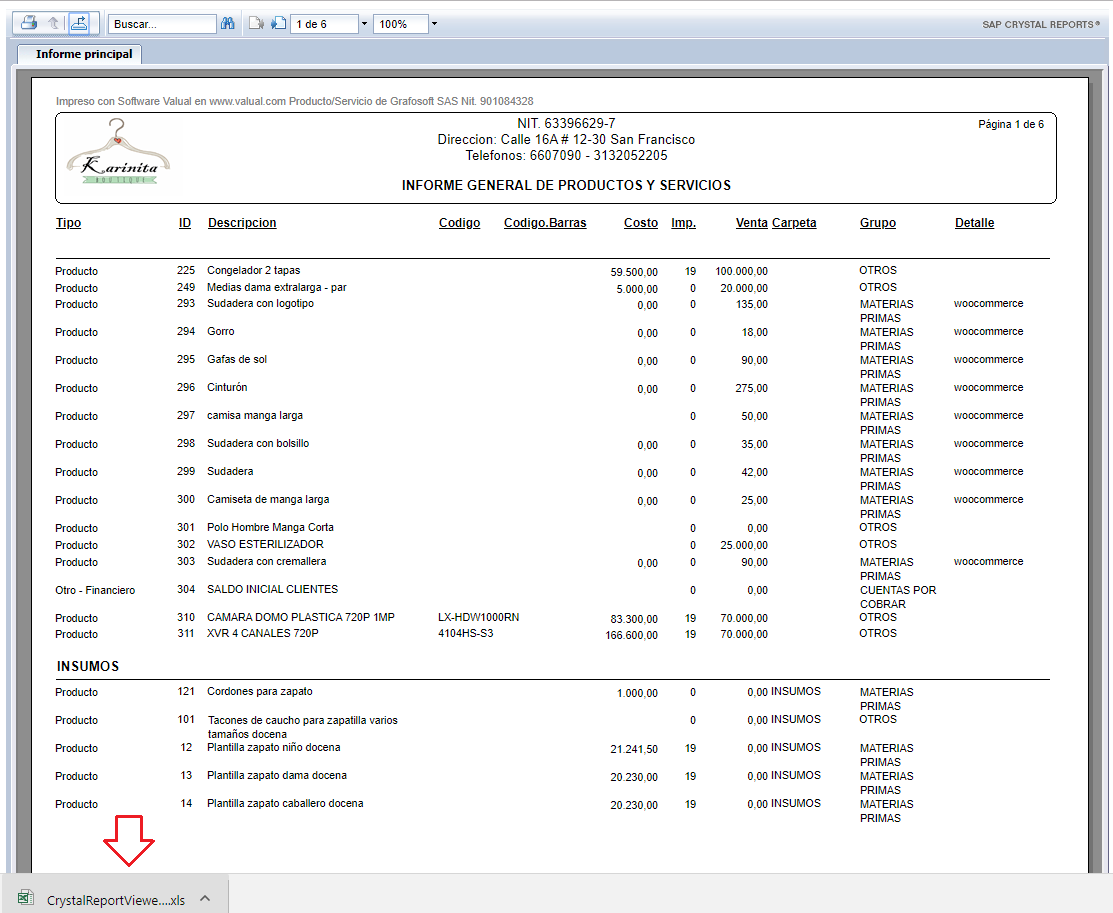Click the Descripcion column header
The width and height of the screenshot is (1113, 913).
click(x=242, y=223)
